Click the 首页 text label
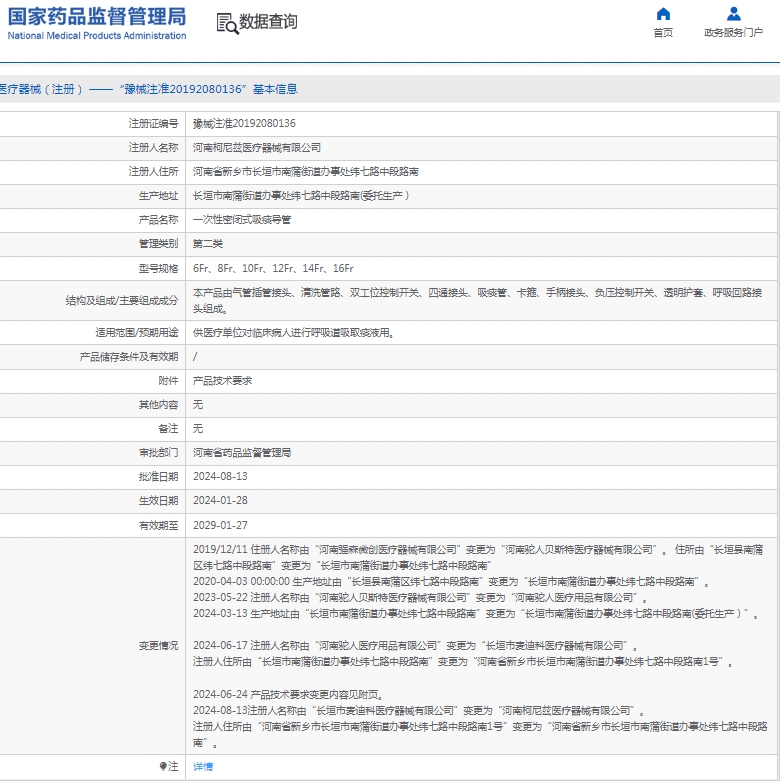780x784 pixels. [663, 32]
